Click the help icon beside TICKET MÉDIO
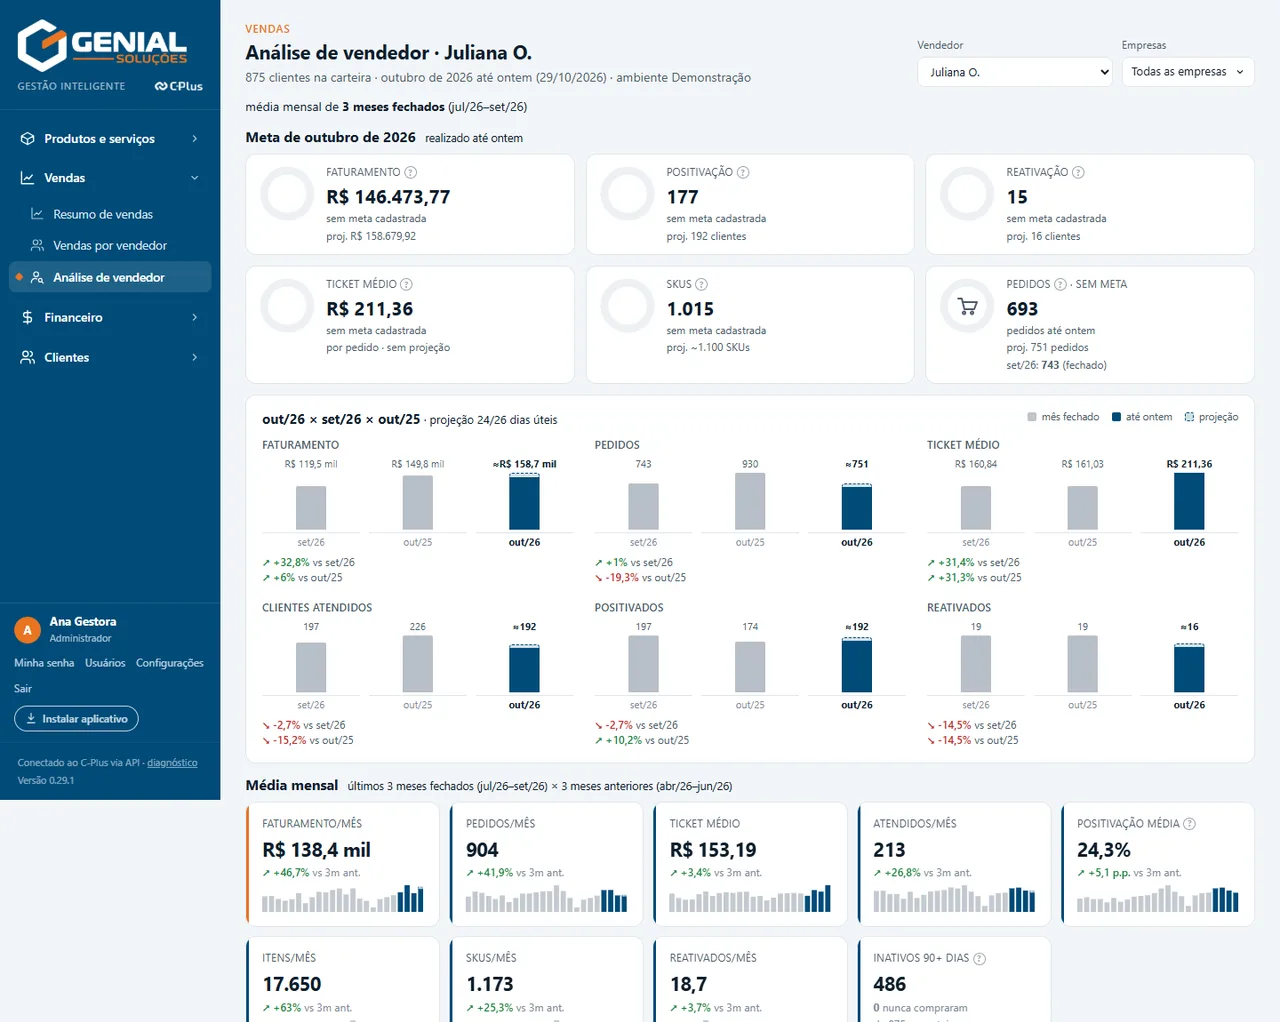 406,284
